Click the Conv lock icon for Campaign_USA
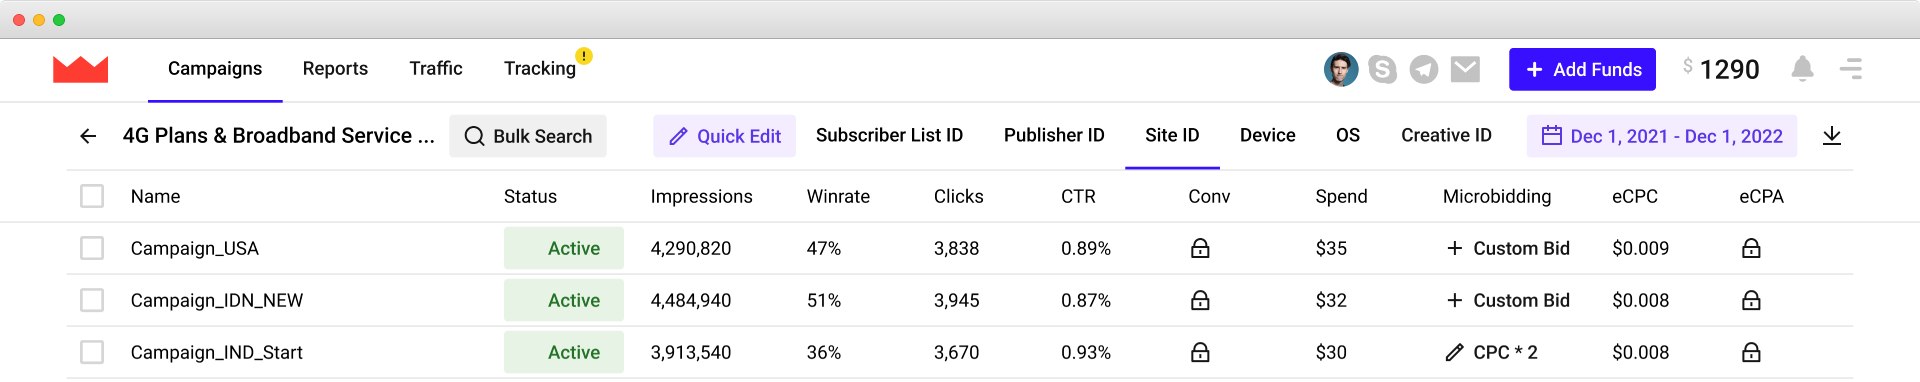This screenshot has height=382, width=1920. point(1200,248)
